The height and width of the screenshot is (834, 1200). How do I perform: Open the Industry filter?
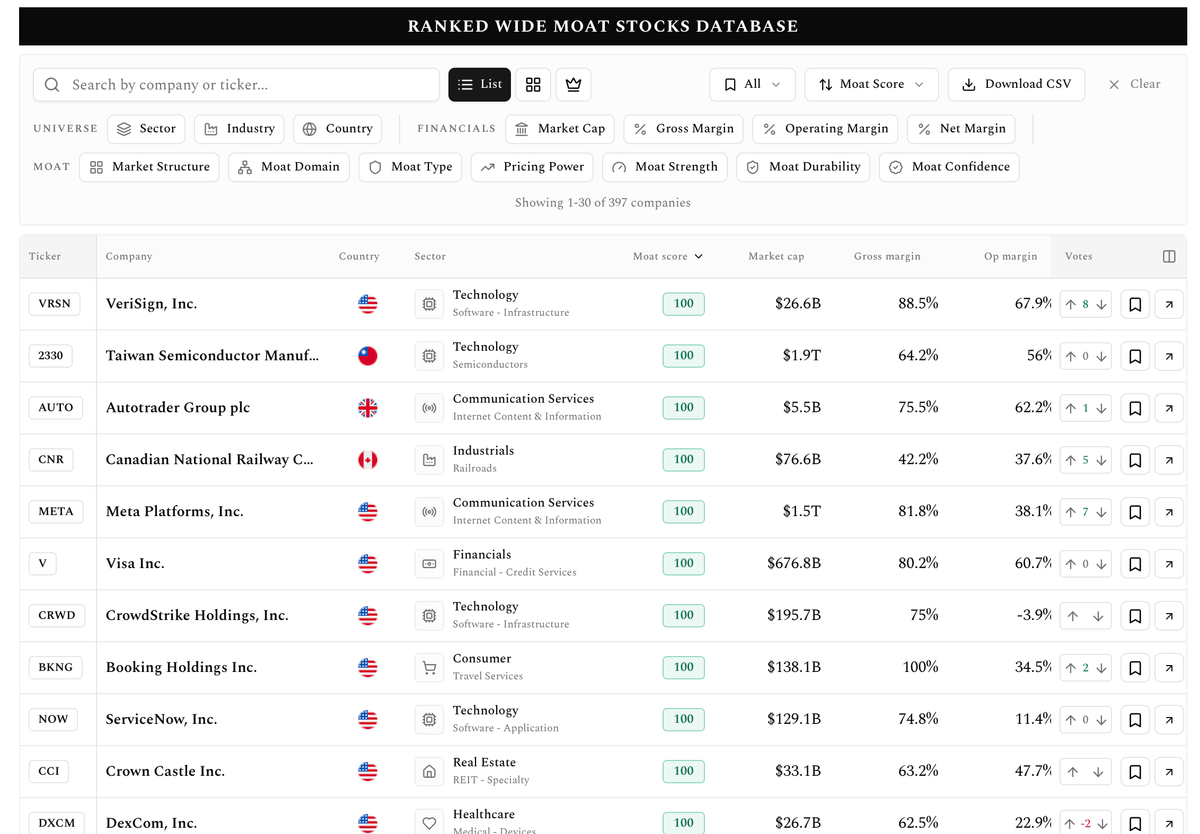[x=239, y=129]
